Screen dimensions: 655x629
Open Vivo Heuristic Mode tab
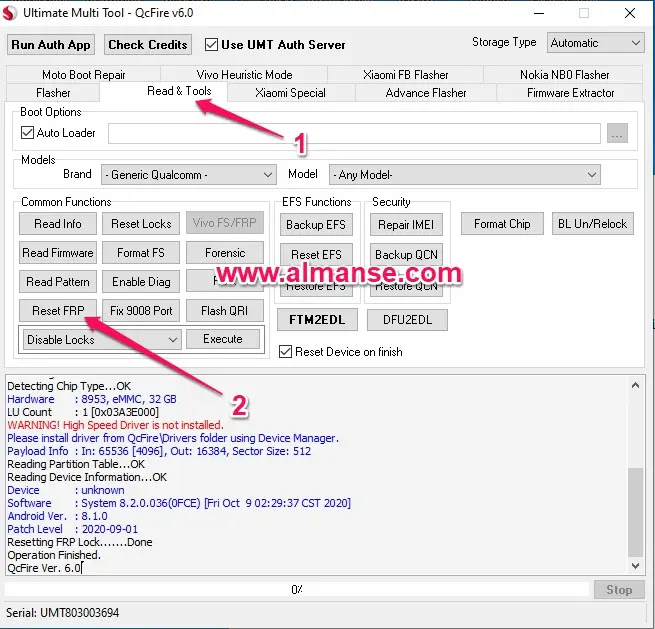point(244,75)
